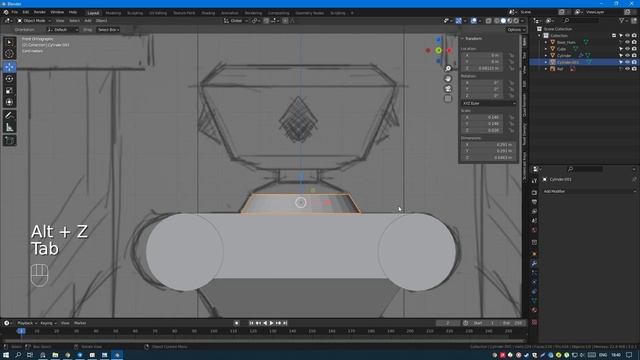Switch to Wireframe viewport shading
Image resolution: width=640 pixels, height=360 pixels.
tap(497, 21)
